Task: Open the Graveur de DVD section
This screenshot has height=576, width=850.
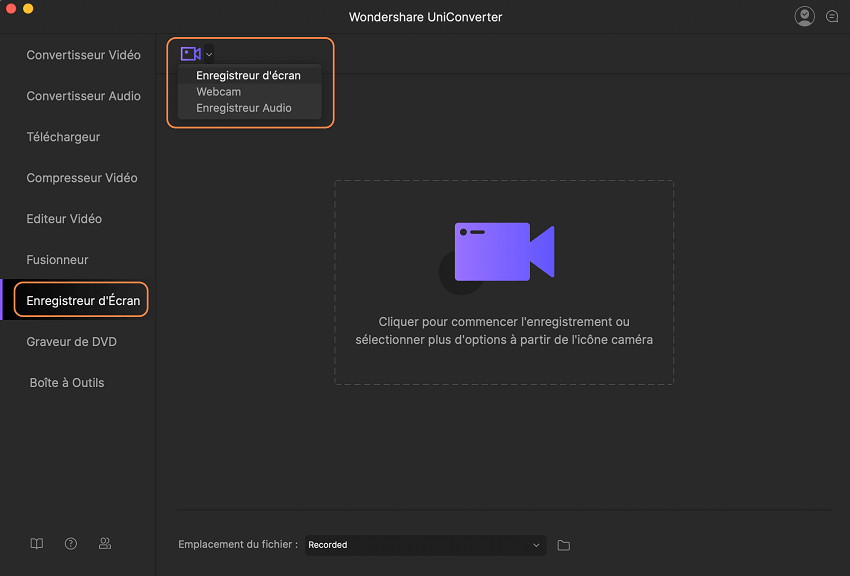Action: [x=71, y=342]
